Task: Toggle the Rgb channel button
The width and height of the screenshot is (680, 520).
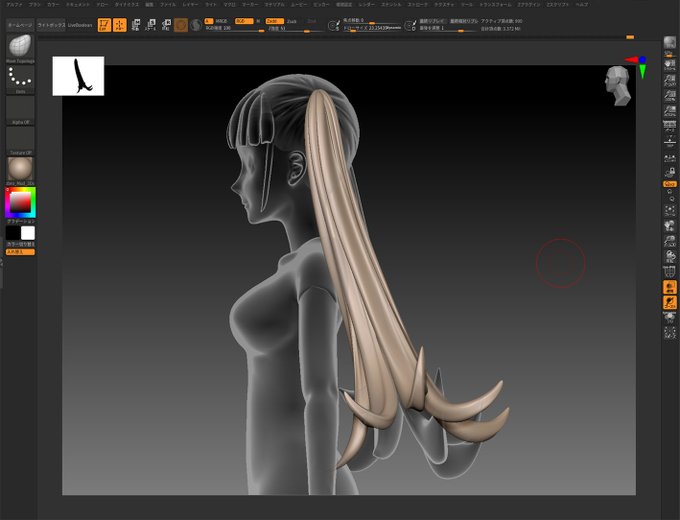Action: coord(244,21)
